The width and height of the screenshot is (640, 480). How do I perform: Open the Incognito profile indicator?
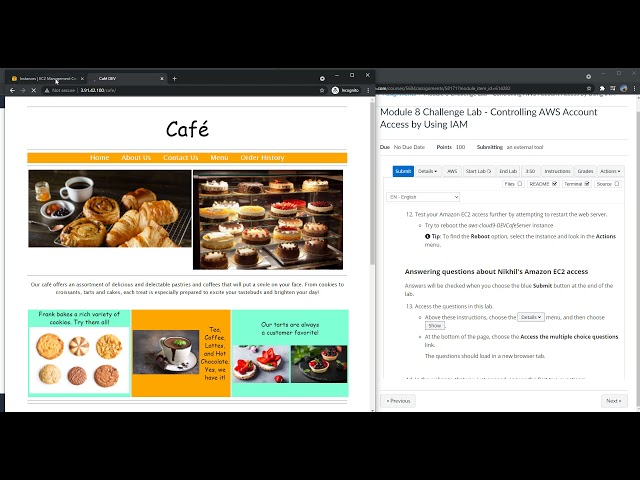tap(345, 90)
